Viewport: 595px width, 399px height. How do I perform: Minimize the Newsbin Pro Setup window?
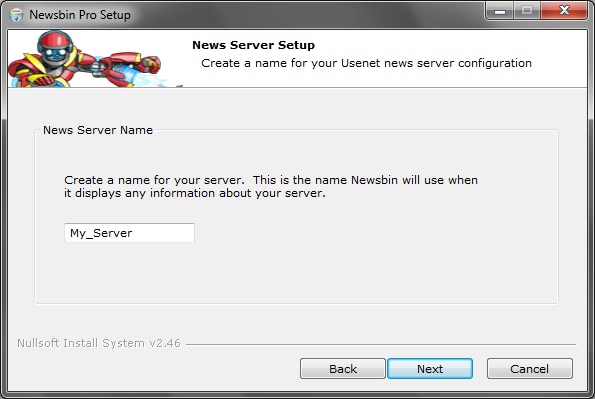point(500,11)
